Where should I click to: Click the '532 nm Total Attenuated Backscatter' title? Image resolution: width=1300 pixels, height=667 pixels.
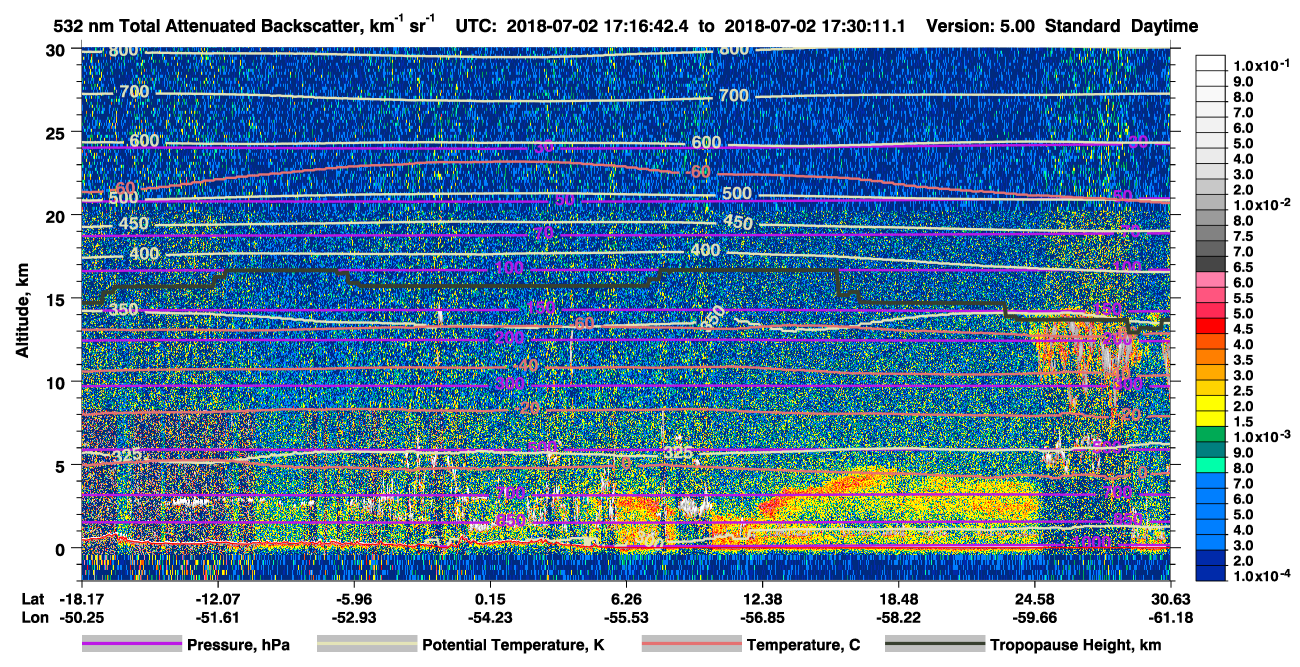click(x=205, y=27)
